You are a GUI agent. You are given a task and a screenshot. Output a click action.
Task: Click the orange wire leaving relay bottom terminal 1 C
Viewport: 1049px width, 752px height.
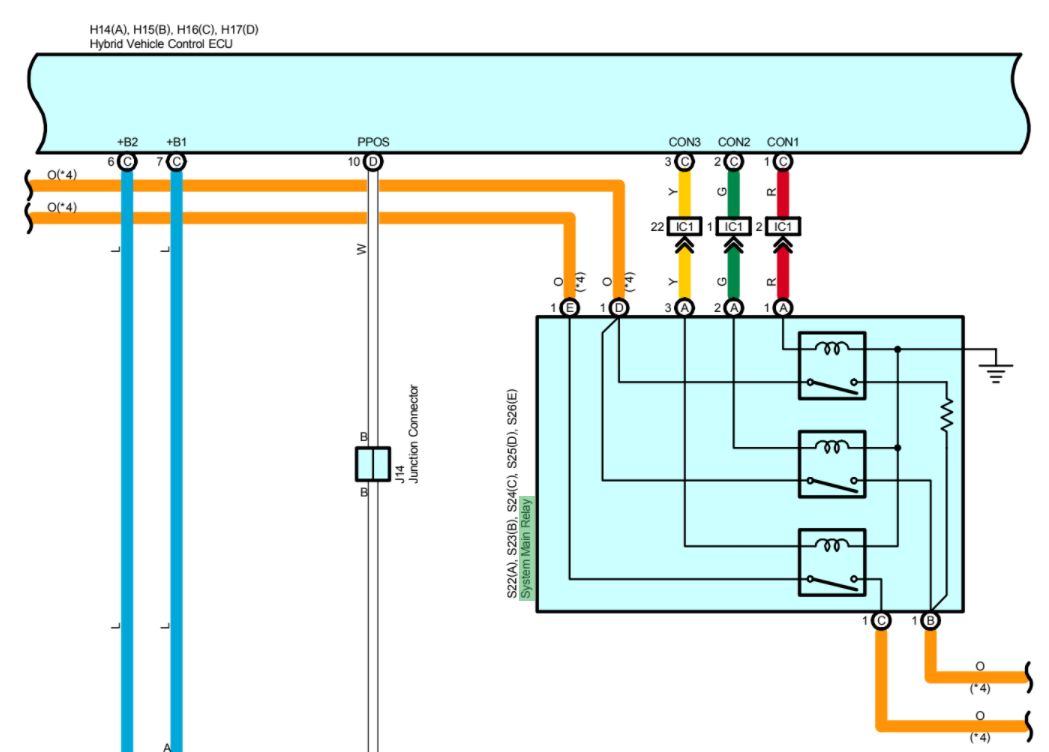point(950,727)
